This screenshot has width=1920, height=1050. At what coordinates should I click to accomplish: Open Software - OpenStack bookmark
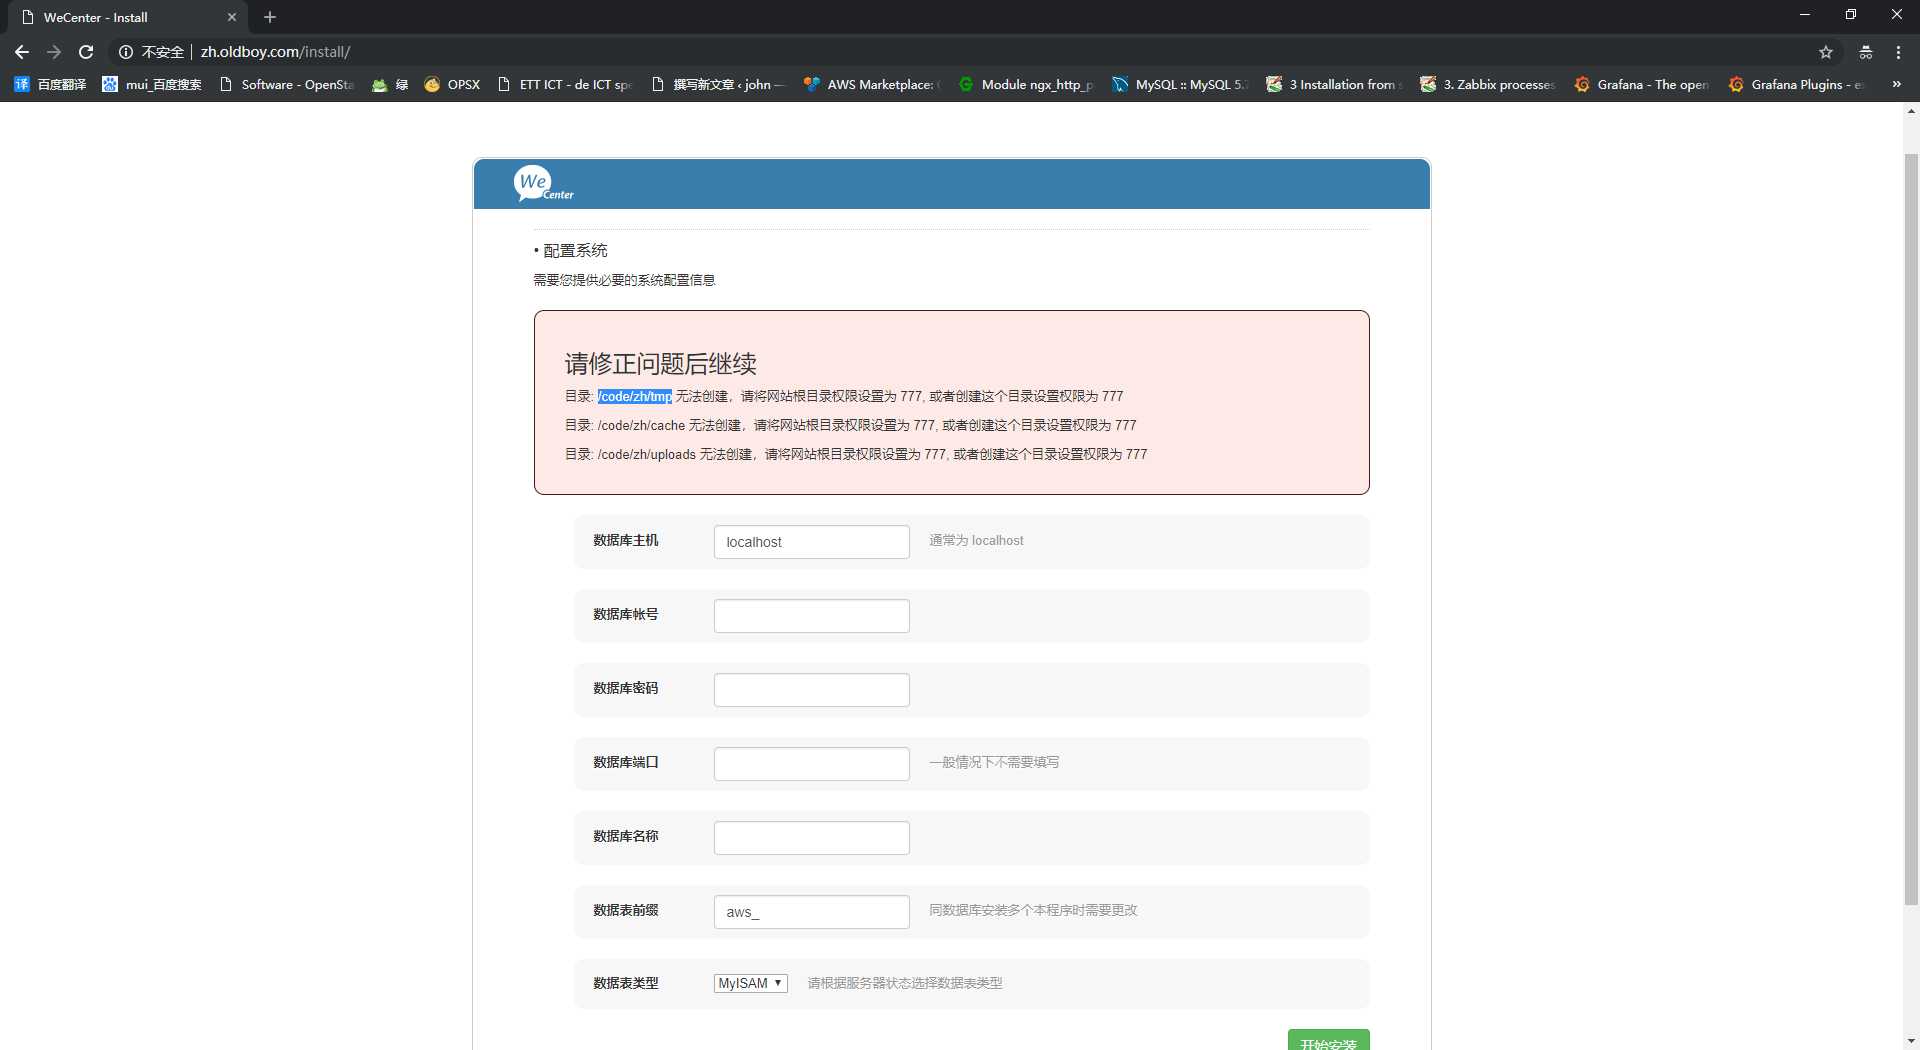click(x=287, y=84)
